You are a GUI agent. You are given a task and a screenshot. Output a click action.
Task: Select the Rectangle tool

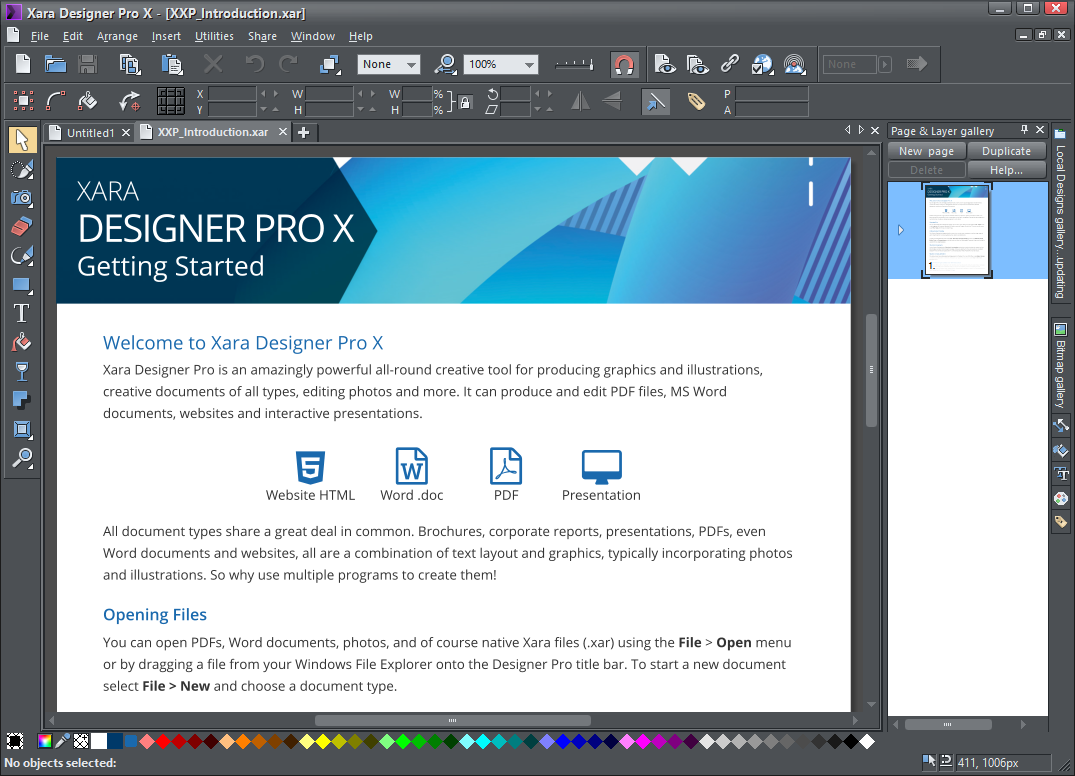click(22, 284)
